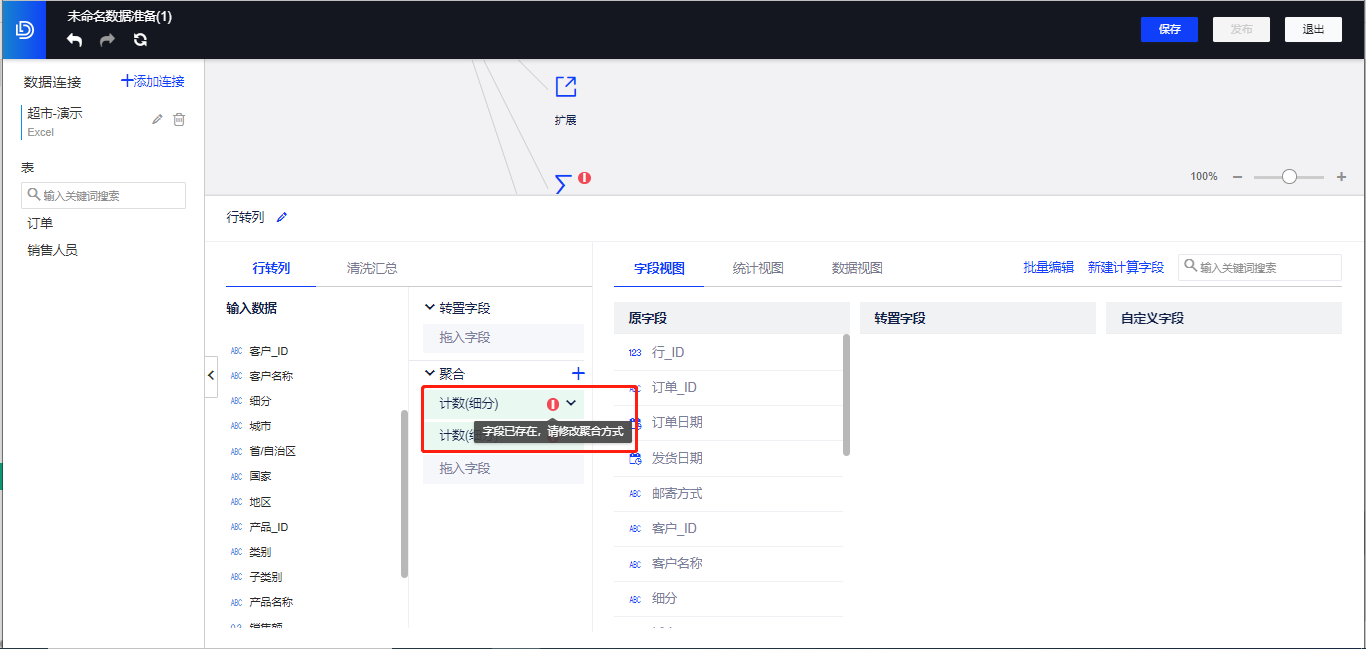Screen dimensions: 1366x649
Task: Click the table keyword search field
Action: pyautogui.click(x=104, y=195)
